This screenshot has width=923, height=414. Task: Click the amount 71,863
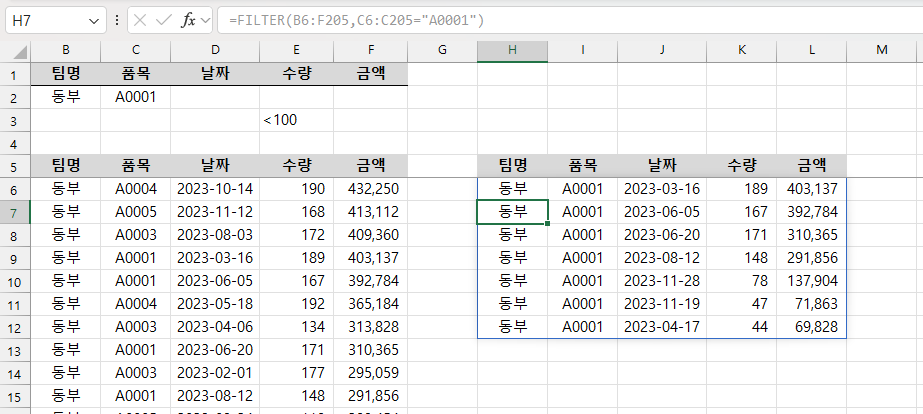(811, 304)
